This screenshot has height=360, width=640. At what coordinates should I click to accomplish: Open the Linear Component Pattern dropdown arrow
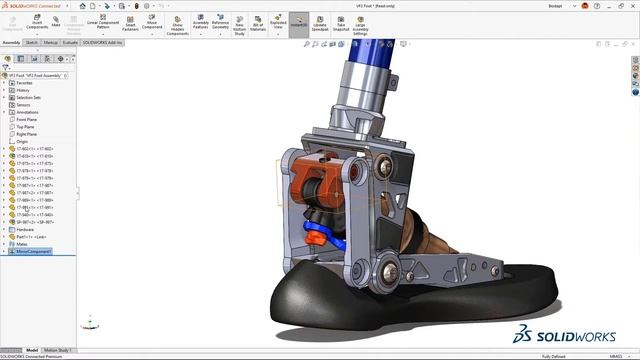pyautogui.click(x=103, y=34)
